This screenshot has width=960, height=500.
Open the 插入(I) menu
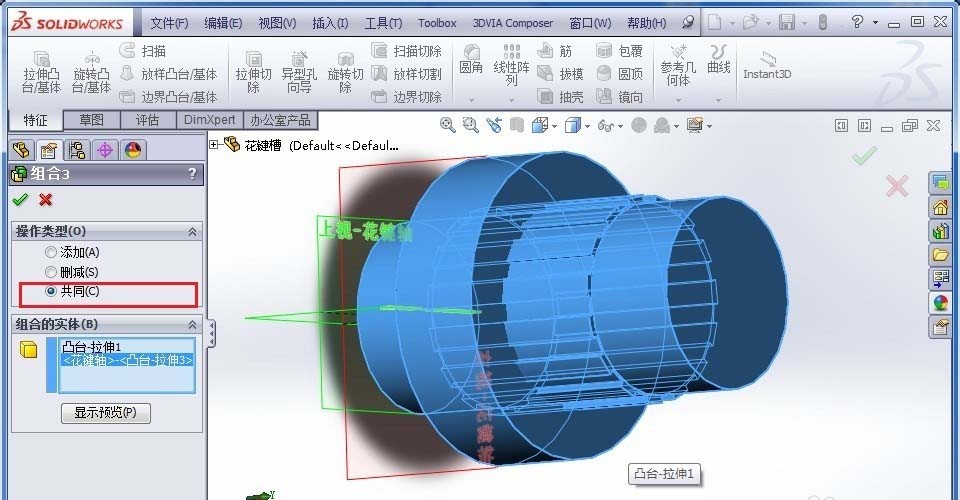pyautogui.click(x=330, y=23)
